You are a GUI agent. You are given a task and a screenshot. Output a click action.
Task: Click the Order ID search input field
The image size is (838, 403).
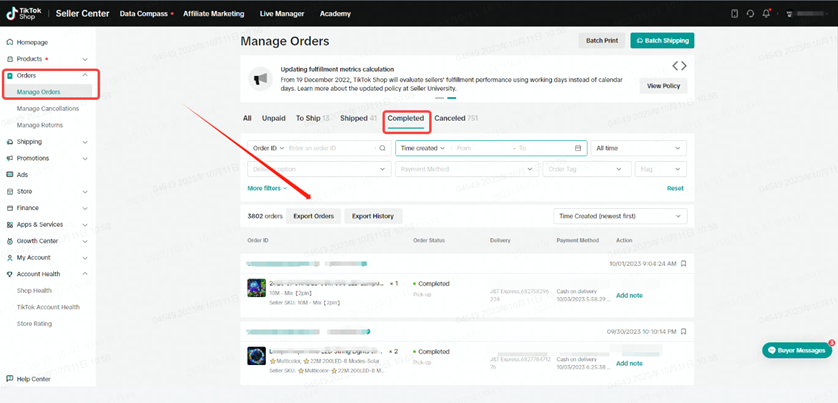click(332, 148)
